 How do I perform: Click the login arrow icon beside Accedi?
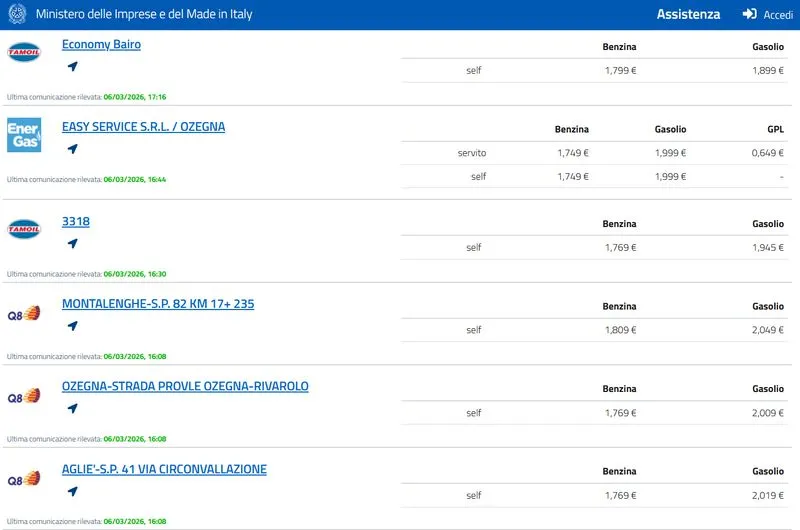click(x=749, y=15)
